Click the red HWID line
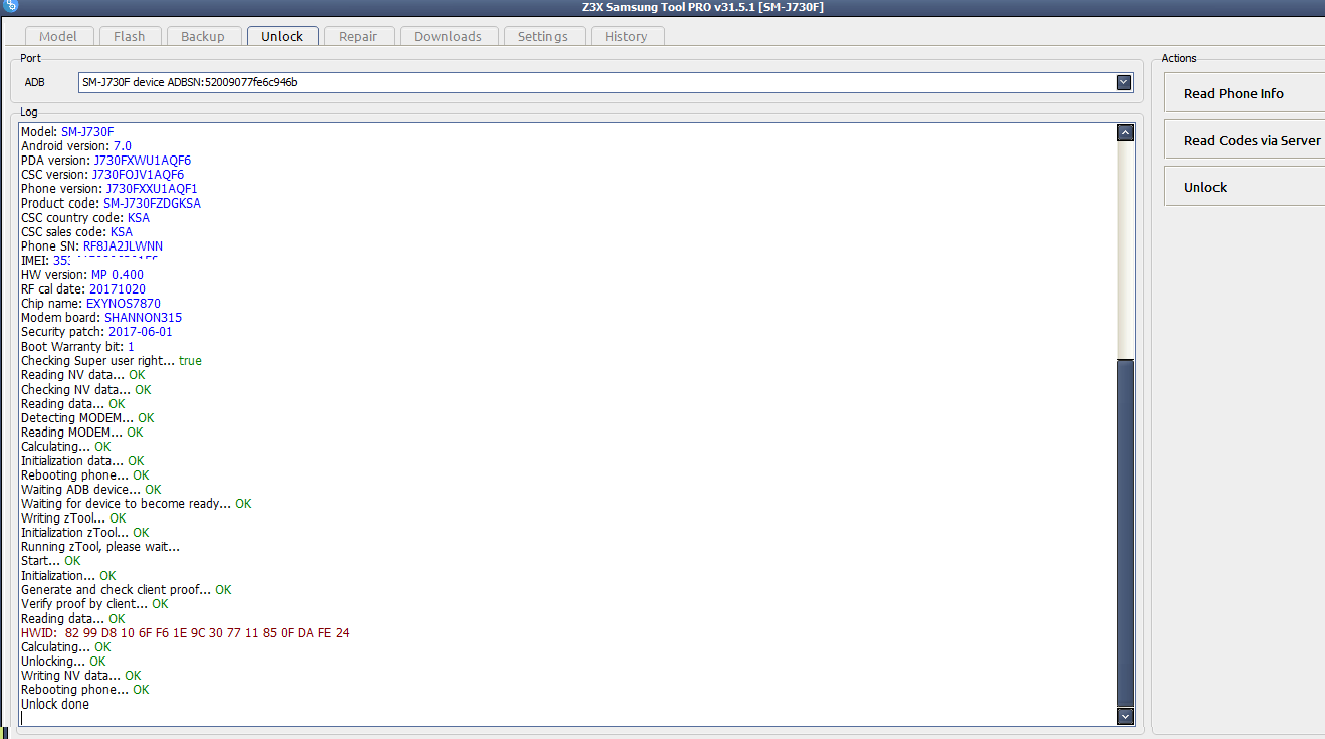The image size is (1325, 739). click(185, 632)
